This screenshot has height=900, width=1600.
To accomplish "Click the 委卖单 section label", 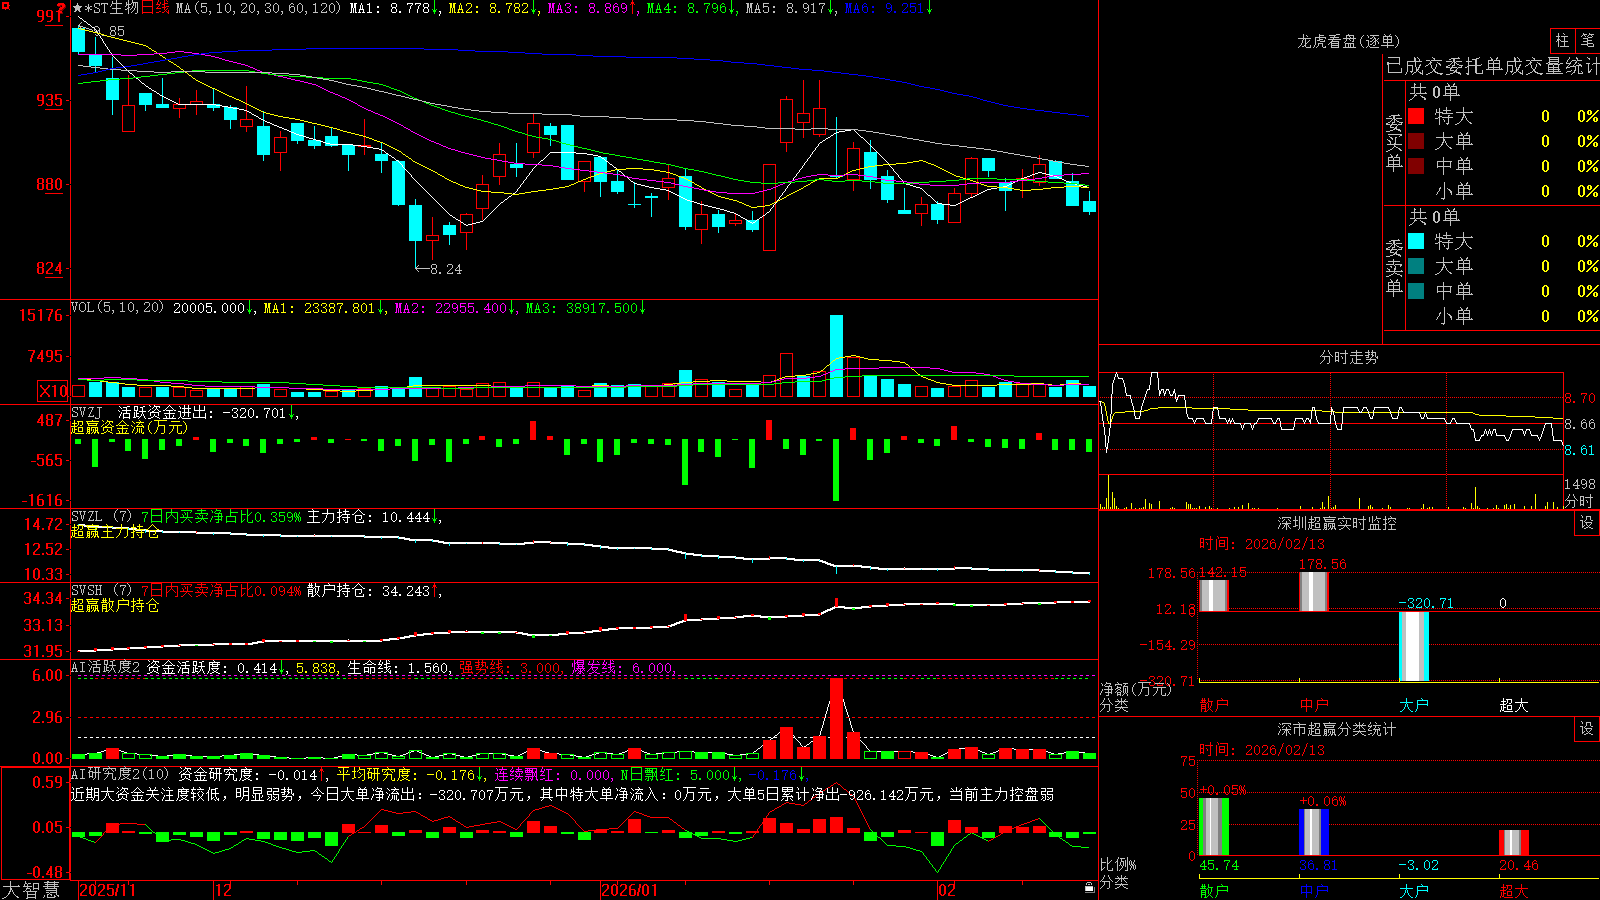I will [x=1394, y=267].
